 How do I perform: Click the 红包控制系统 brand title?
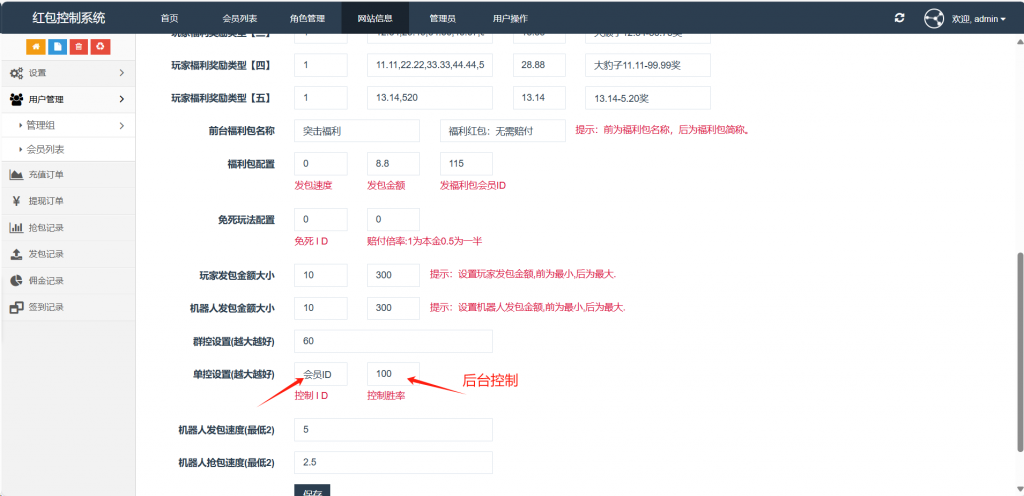pos(69,18)
